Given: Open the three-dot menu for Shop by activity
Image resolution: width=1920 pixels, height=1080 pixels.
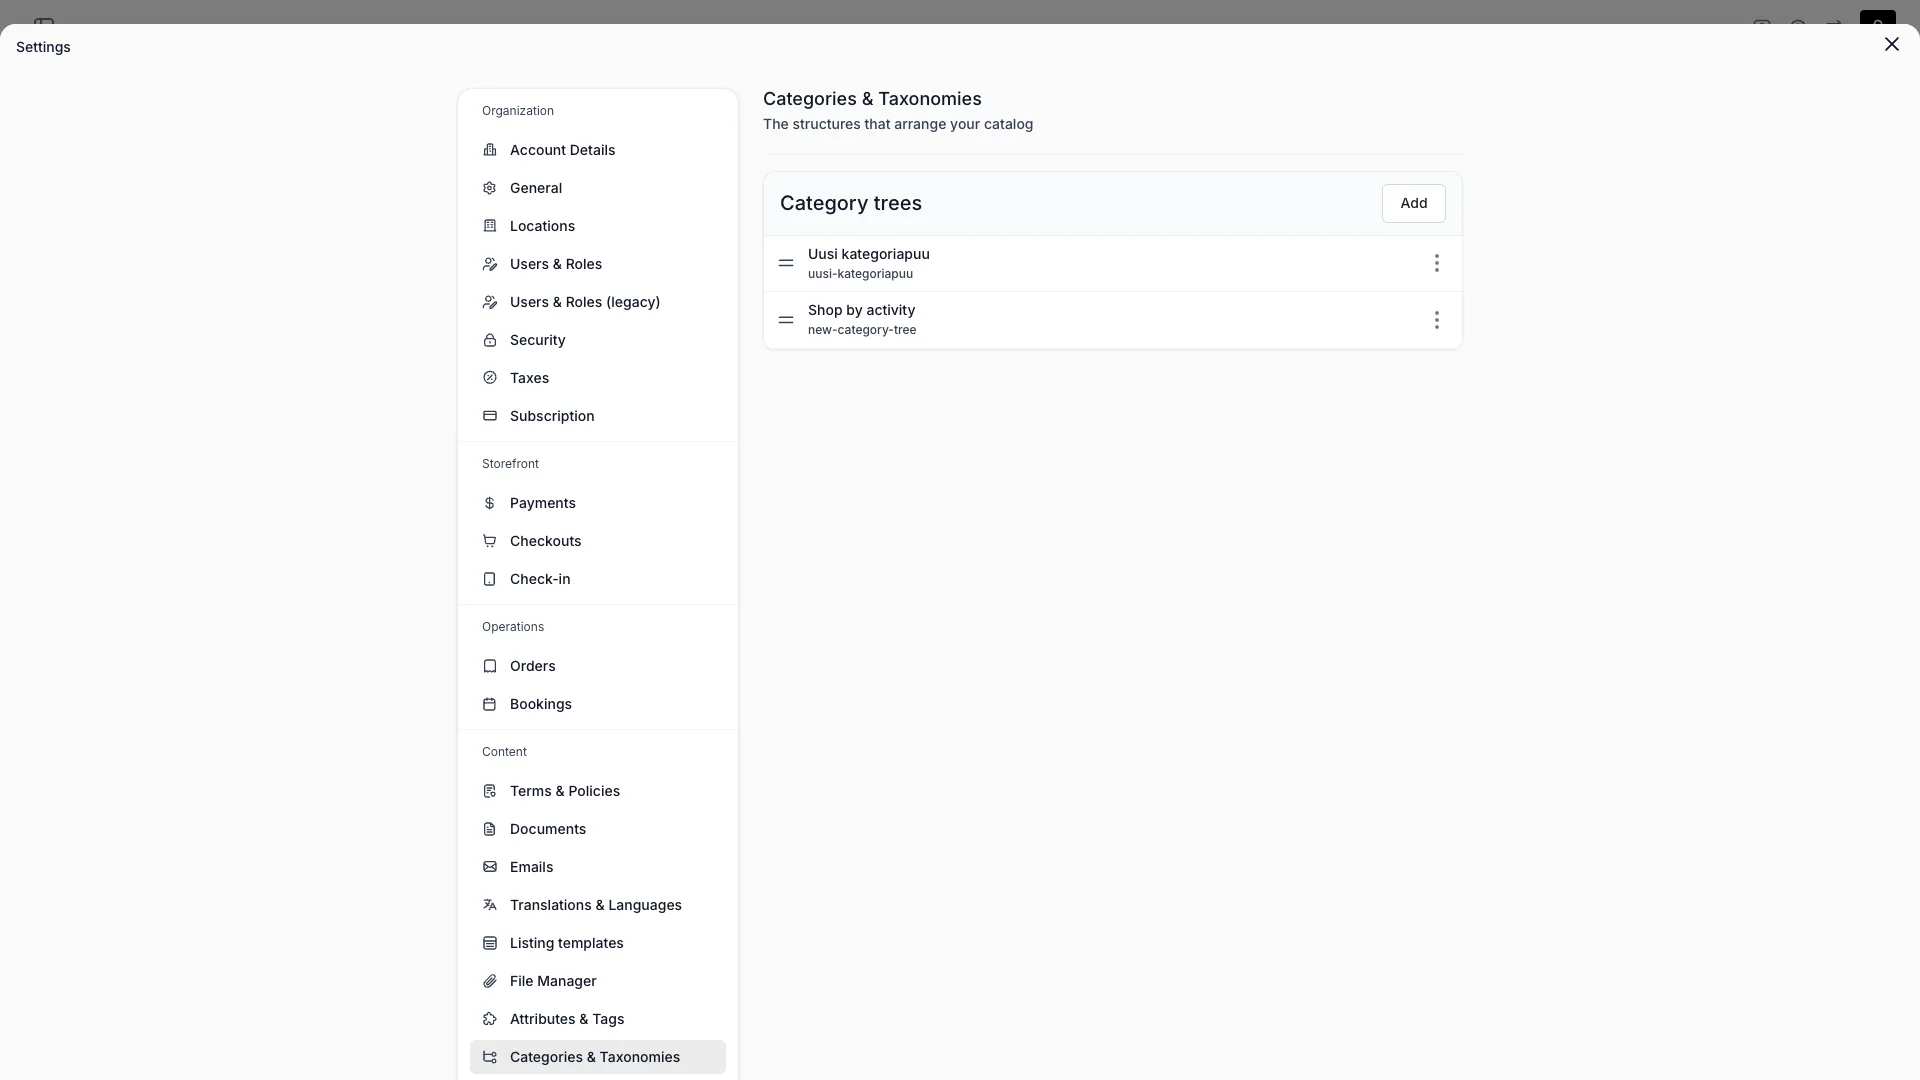Looking at the screenshot, I should (x=1437, y=320).
